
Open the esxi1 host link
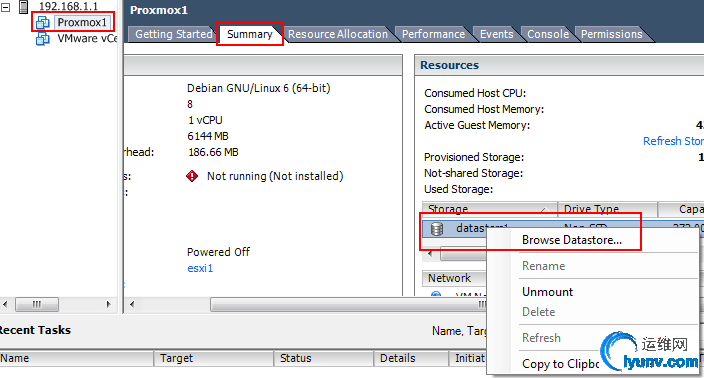pos(200,268)
